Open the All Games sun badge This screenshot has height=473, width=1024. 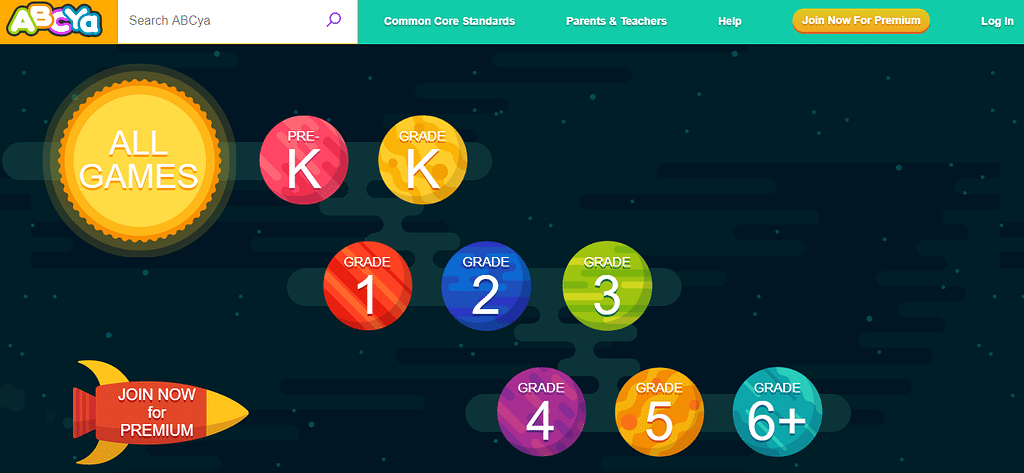(139, 158)
